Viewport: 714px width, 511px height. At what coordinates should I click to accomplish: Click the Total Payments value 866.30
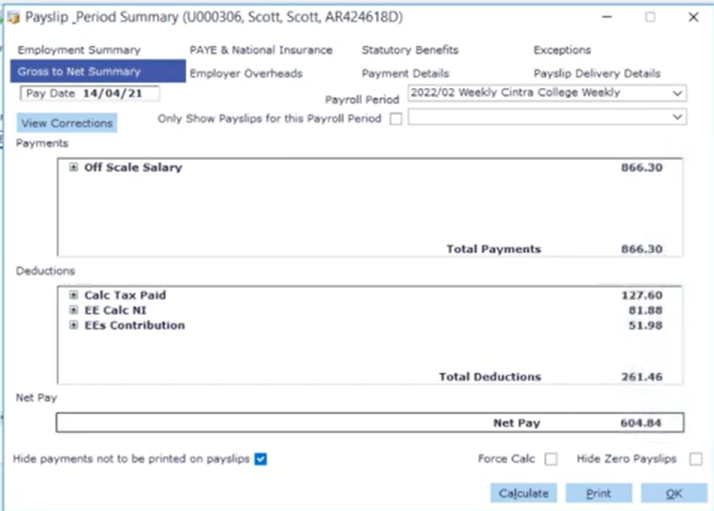coord(642,249)
